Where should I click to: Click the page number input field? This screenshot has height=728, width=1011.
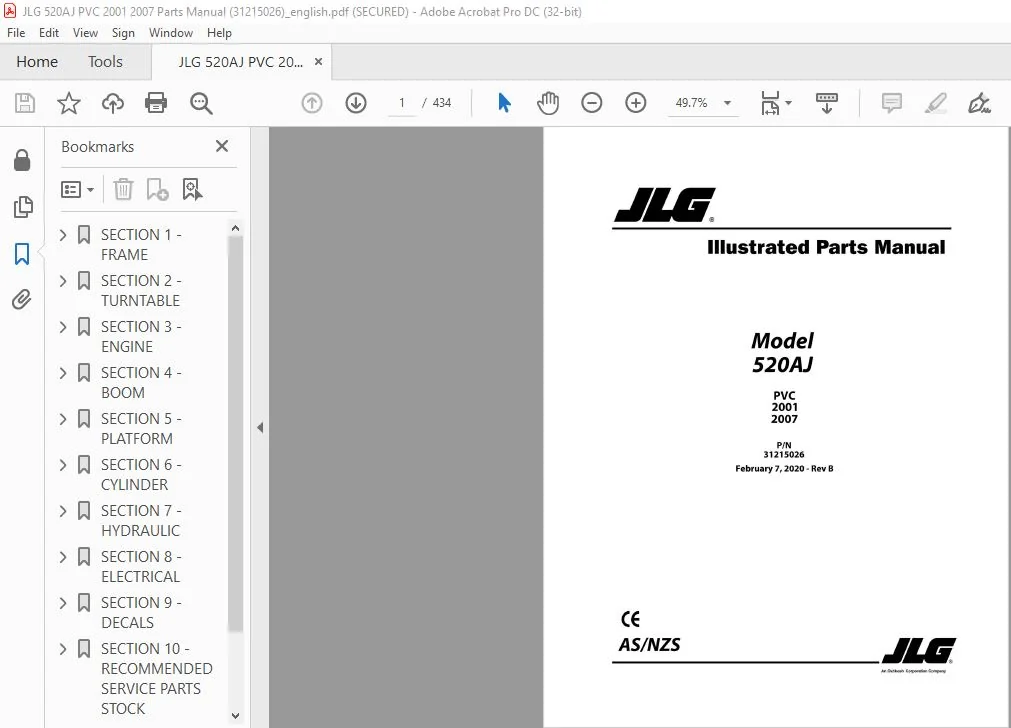402,103
